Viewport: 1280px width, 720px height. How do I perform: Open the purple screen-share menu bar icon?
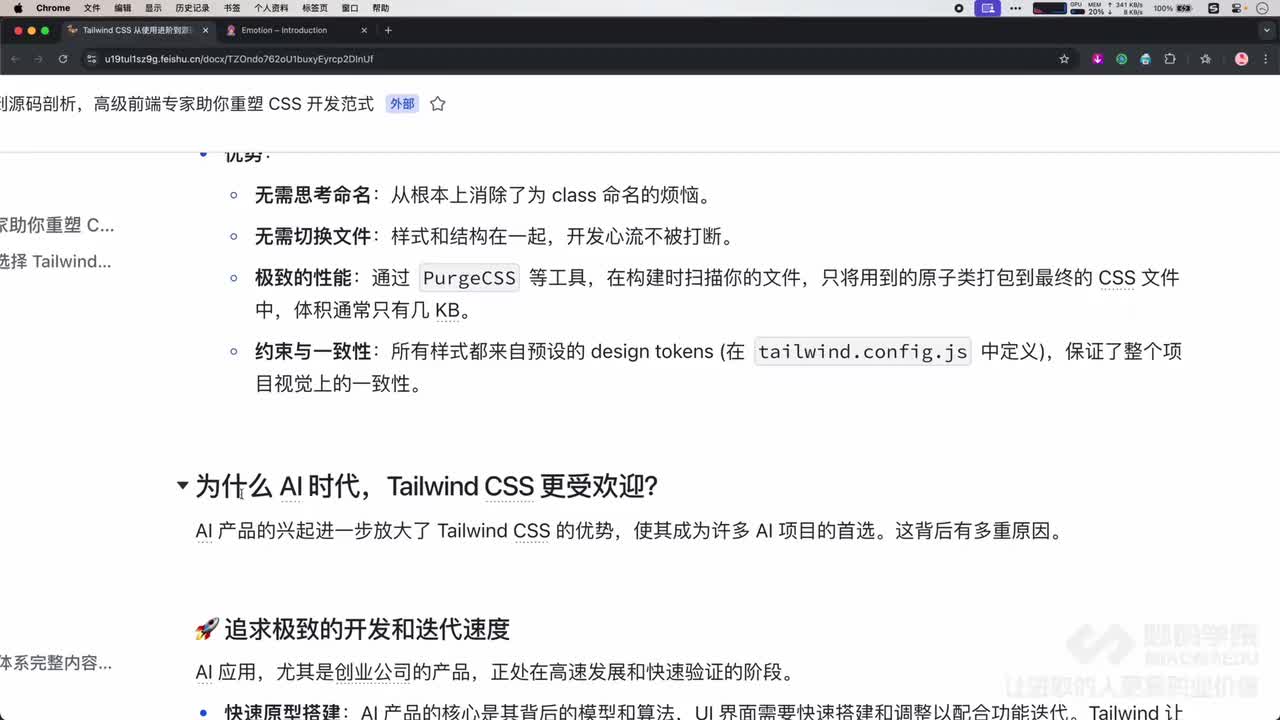coord(989,8)
